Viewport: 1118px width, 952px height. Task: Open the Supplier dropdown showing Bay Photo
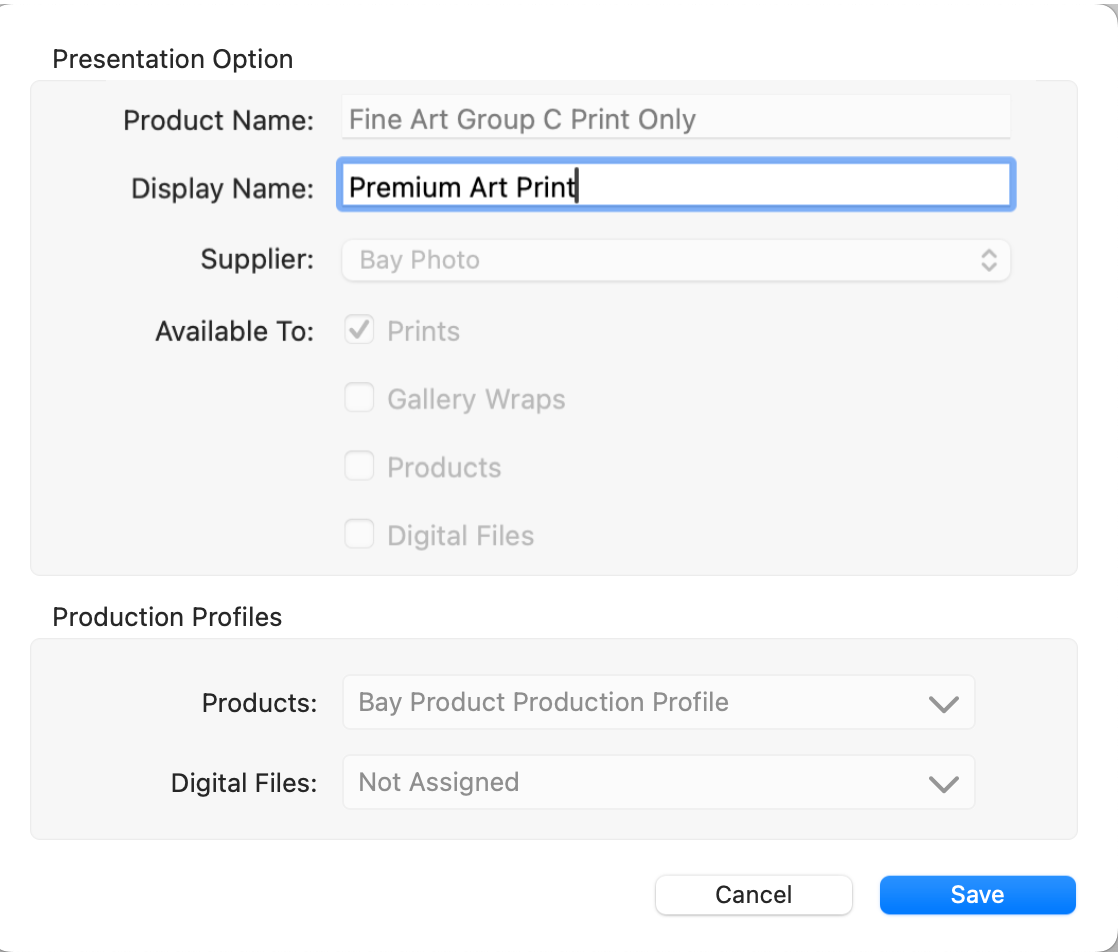(x=660, y=260)
